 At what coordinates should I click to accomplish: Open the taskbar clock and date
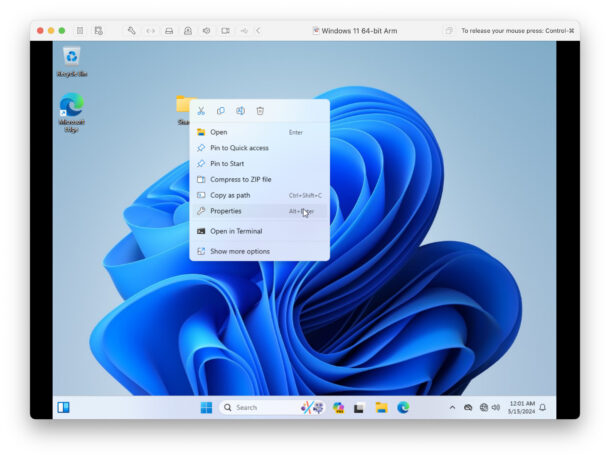(x=521, y=407)
